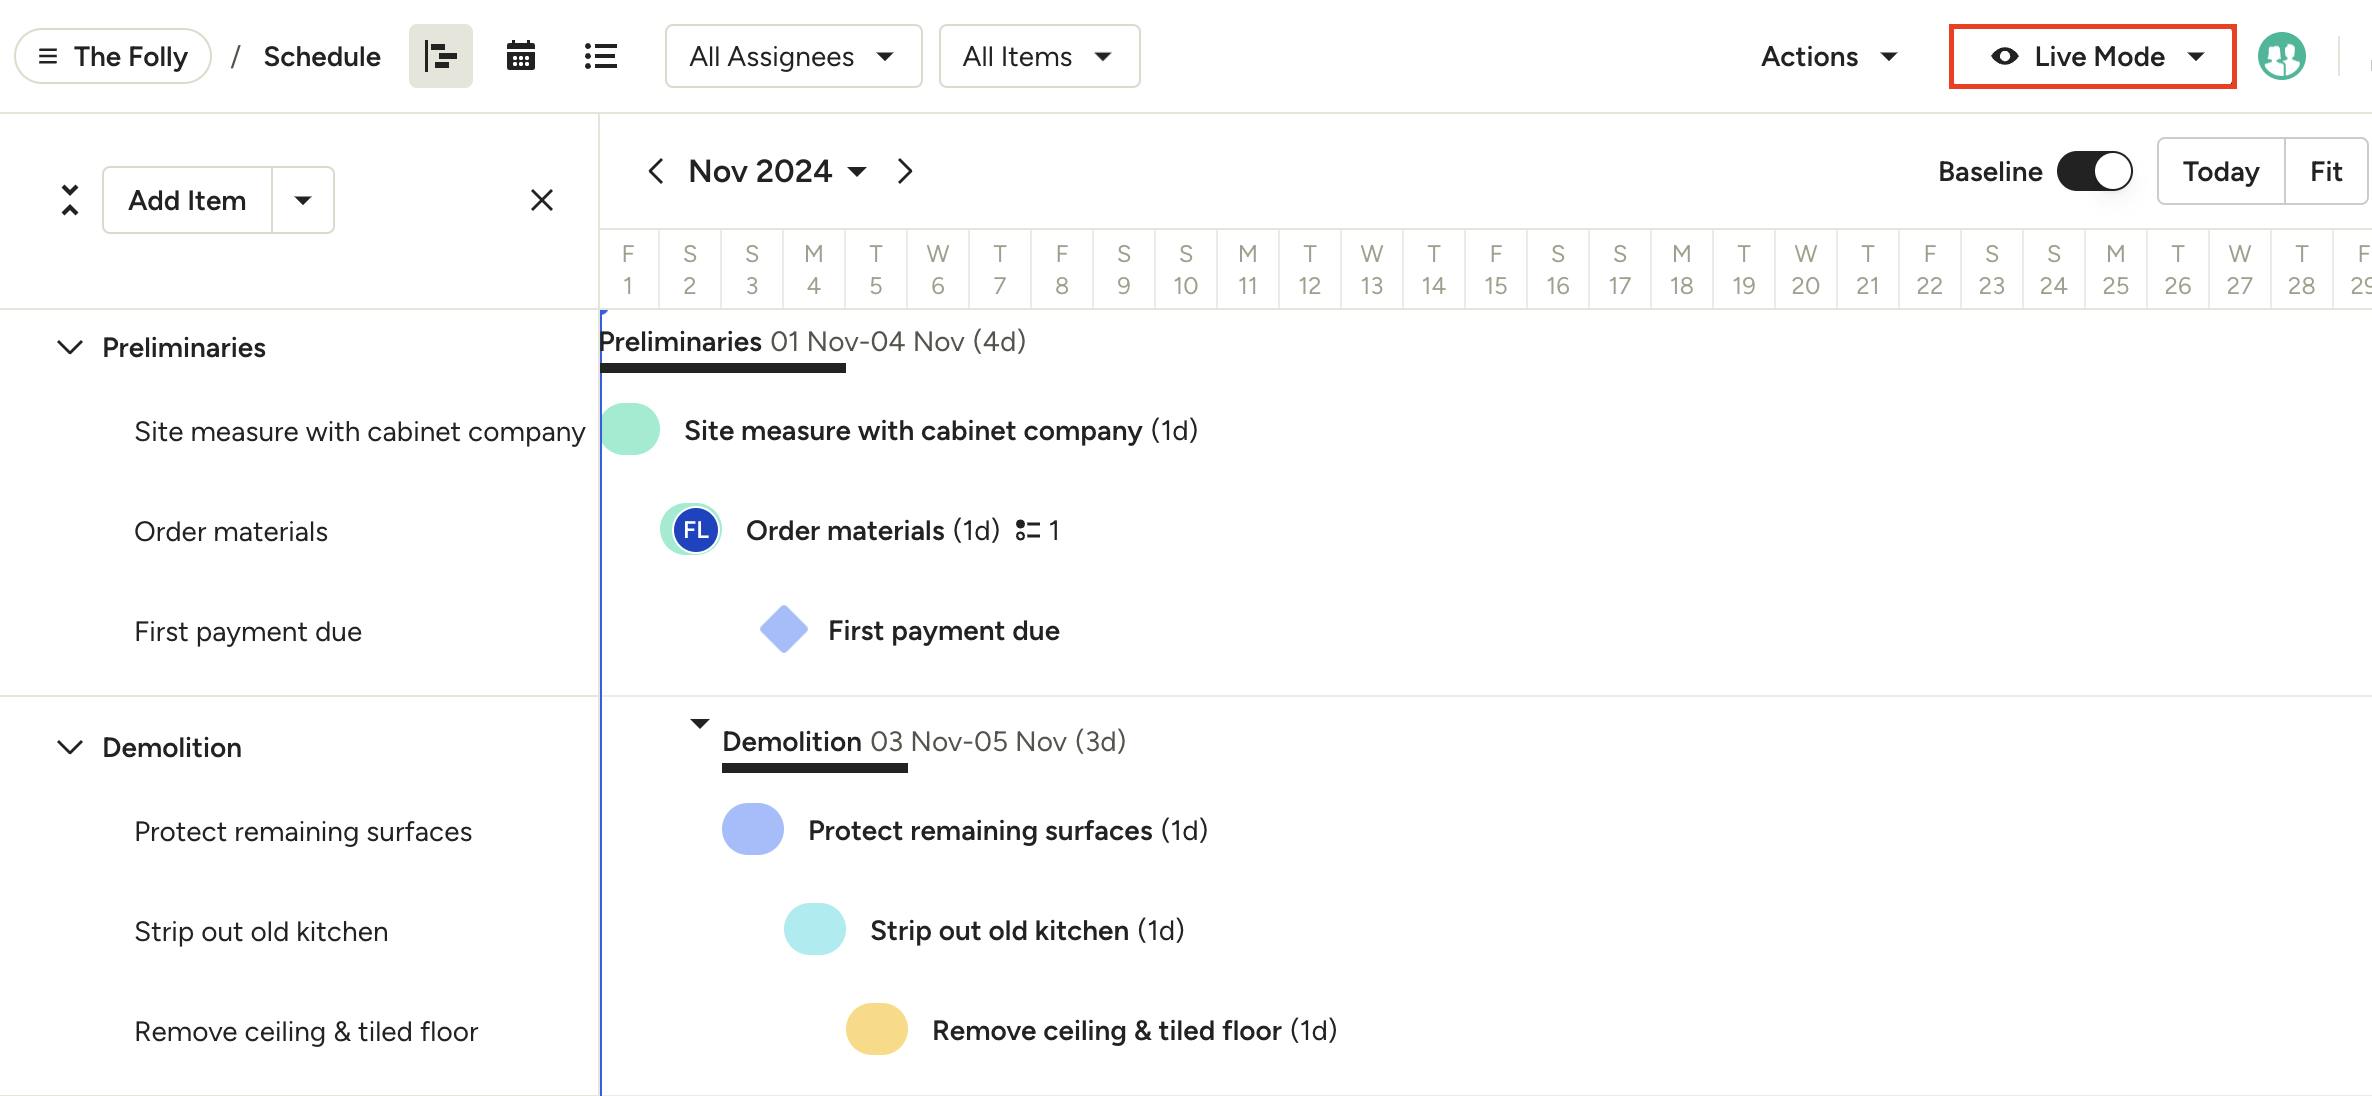Toggle the Baseline switch
Viewport: 2372px width, 1096px height.
click(x=2094, y=171)
